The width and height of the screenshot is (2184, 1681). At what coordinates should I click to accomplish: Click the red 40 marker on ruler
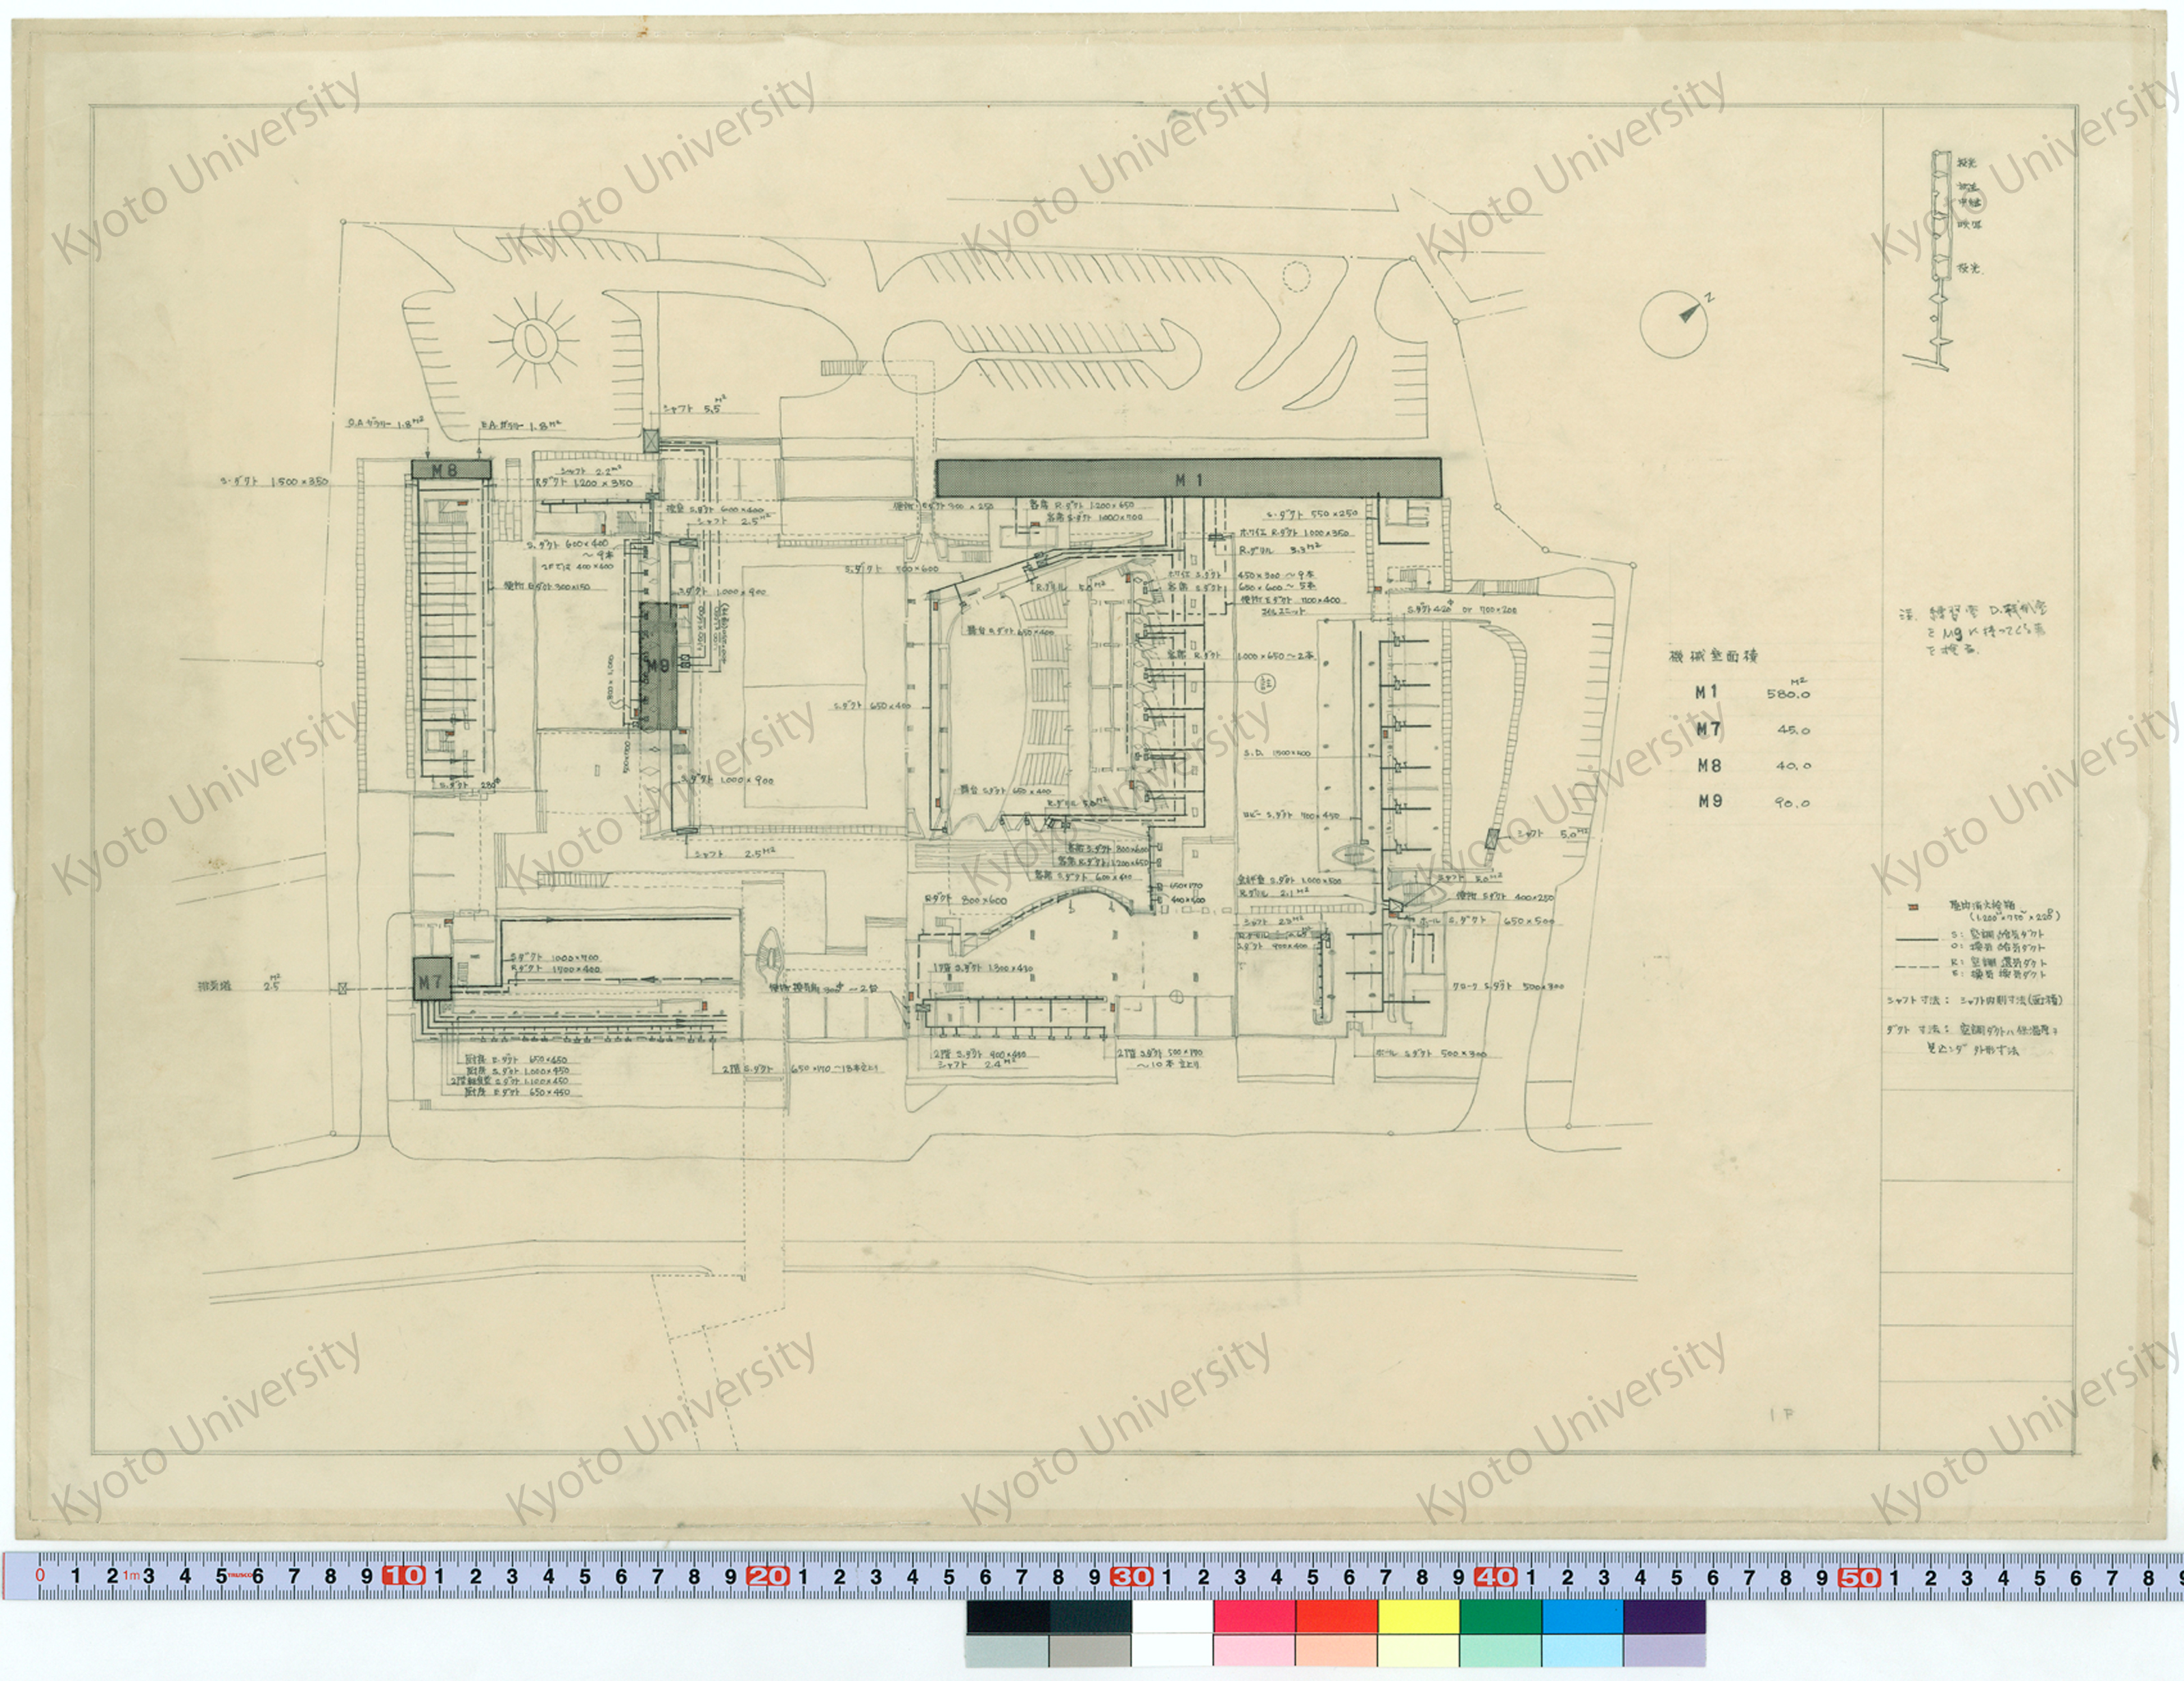pyautogui.click(x=1495, y=1577)
